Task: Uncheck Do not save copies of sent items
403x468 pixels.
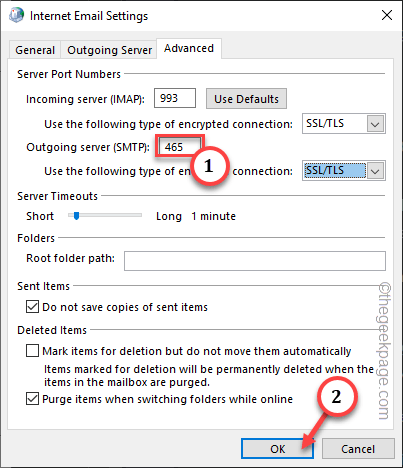Action: pos(32,307)
